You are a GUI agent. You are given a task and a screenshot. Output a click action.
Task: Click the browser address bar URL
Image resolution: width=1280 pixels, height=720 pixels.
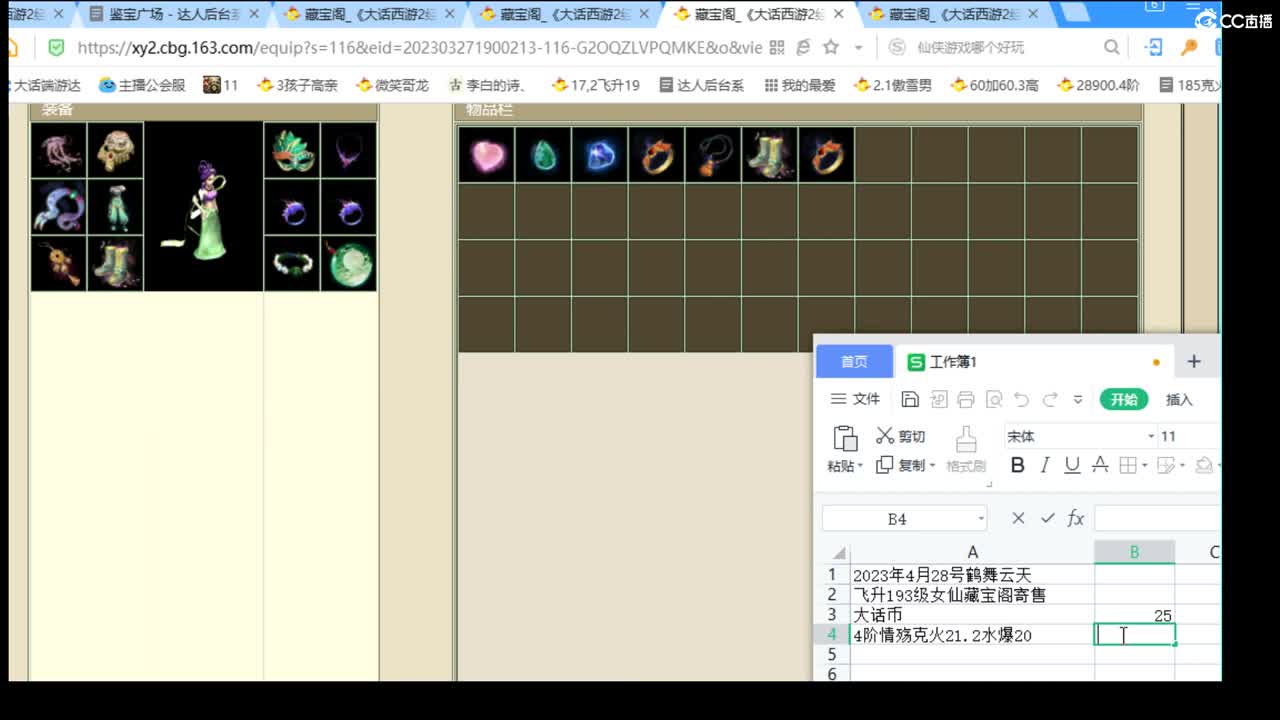pos(420,48)
